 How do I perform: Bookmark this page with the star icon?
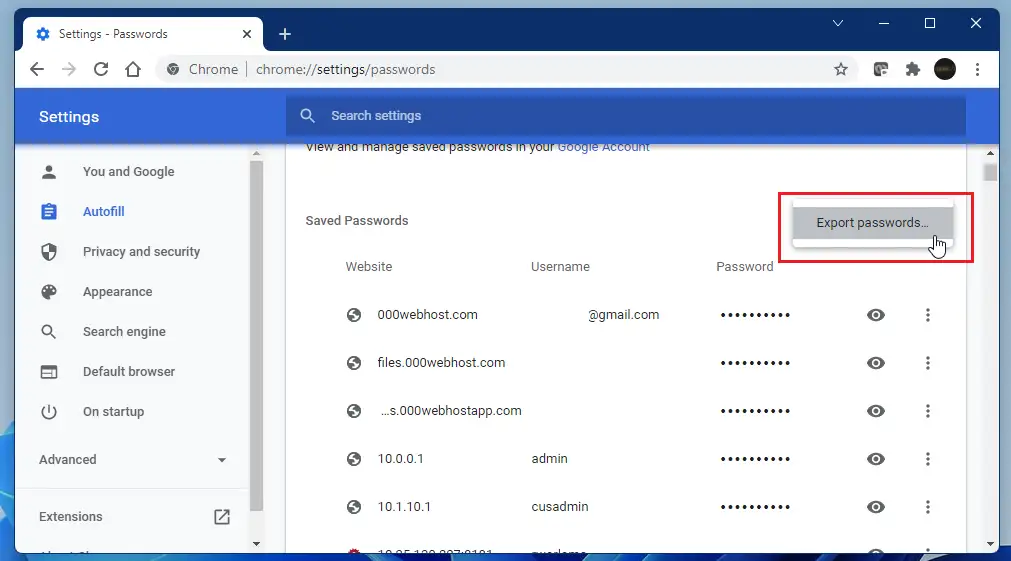[x=841, y=69]
